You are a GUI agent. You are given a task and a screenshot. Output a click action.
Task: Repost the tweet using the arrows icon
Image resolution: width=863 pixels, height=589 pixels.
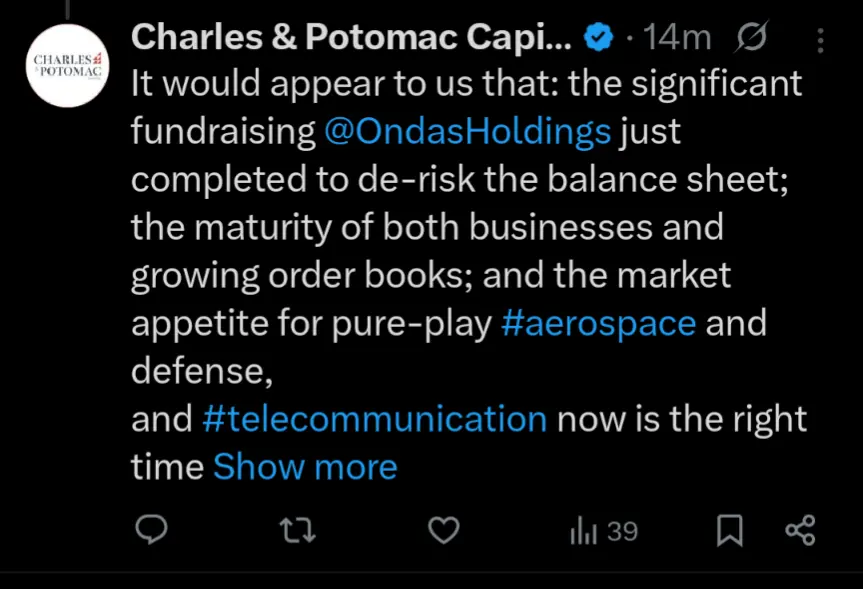297,531
